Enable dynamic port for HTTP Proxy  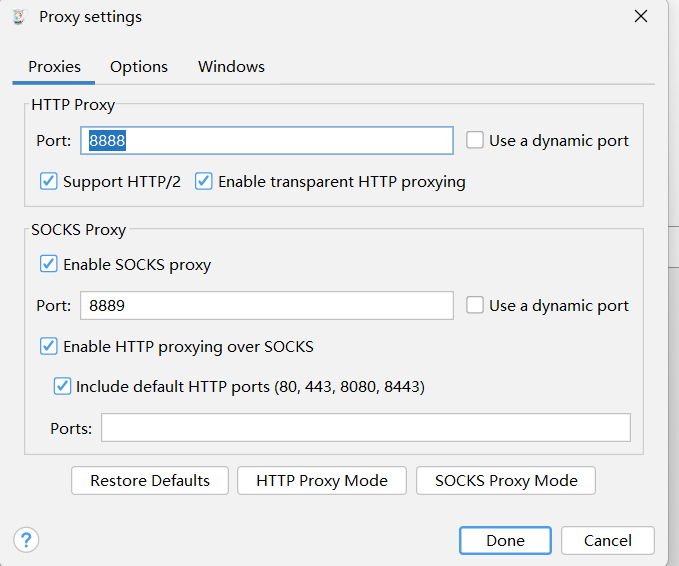475,141
